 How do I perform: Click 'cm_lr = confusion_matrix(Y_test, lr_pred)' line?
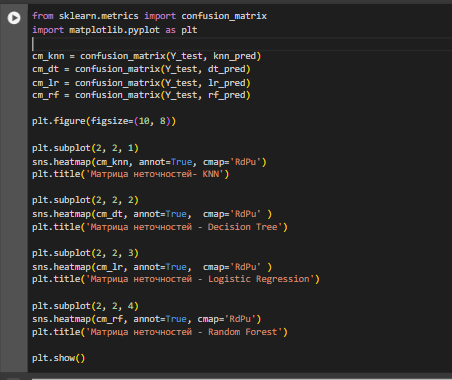pos(141,83)
